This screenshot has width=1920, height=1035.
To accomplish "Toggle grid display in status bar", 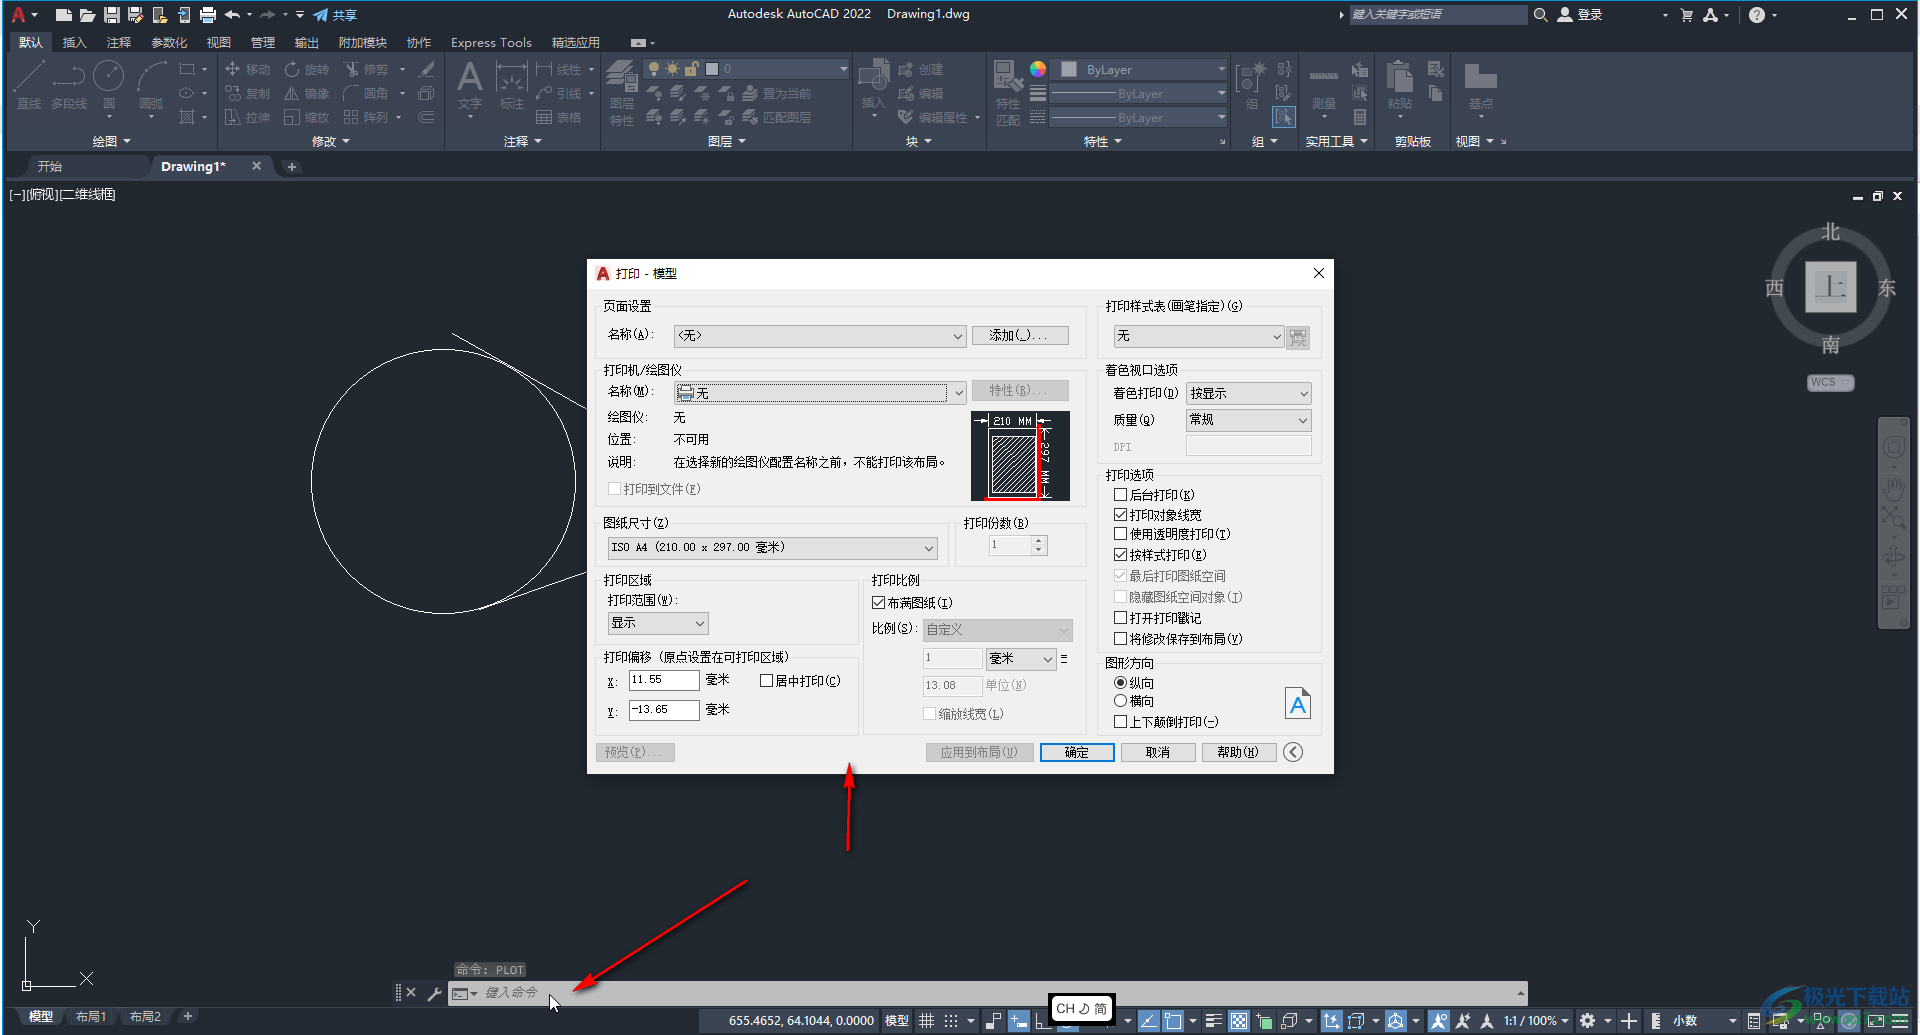I will (927, 1021).
